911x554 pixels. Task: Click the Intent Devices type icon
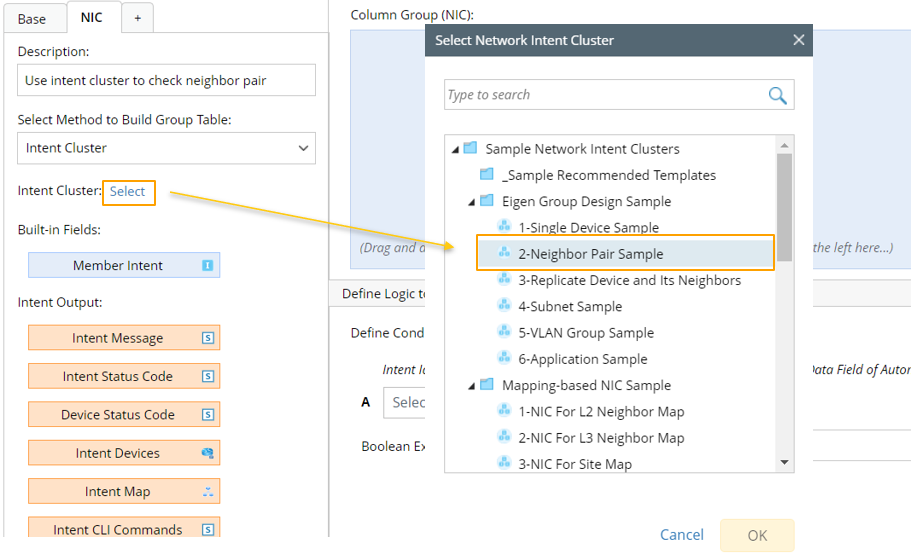click(x=208, y=453)
